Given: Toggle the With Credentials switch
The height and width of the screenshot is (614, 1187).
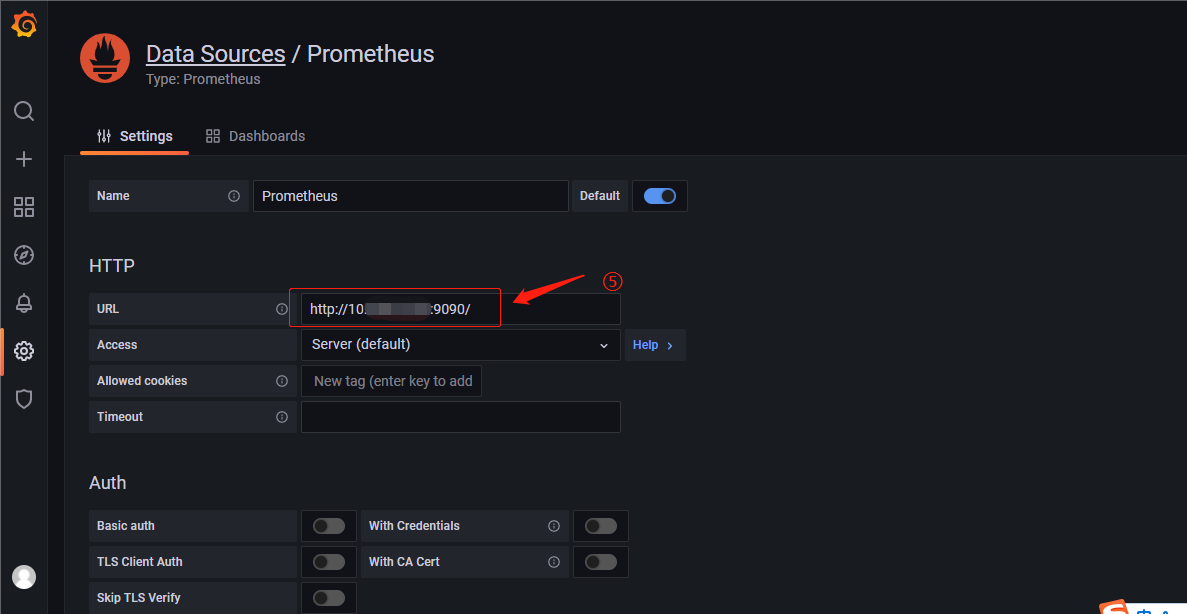Looking at the screenshot, I should coord(601,526).
